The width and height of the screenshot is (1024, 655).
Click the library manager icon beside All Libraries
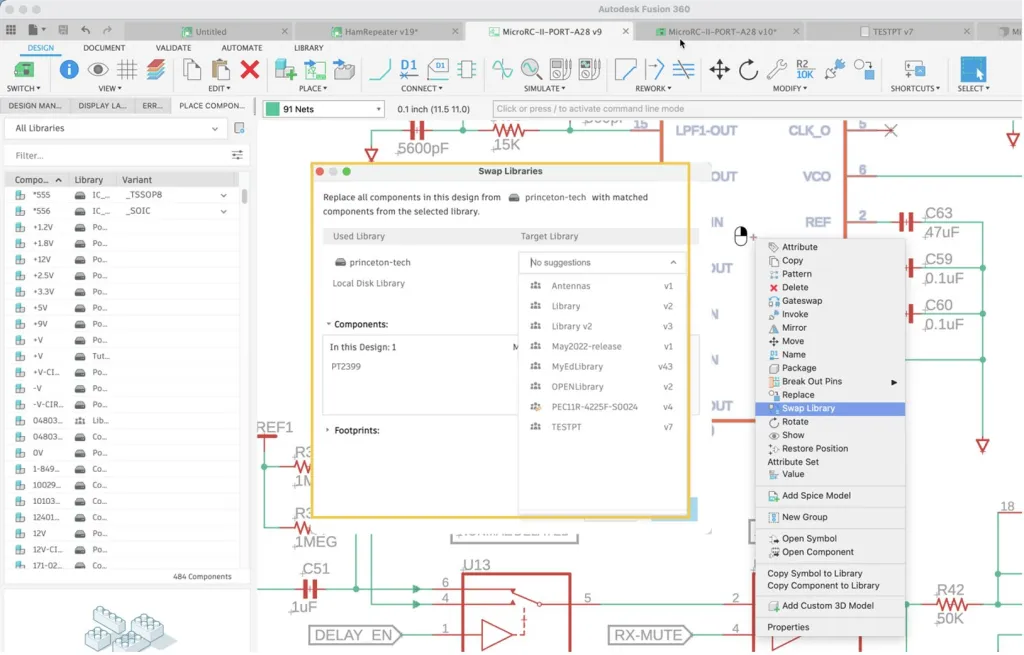(x=240, y=128)
